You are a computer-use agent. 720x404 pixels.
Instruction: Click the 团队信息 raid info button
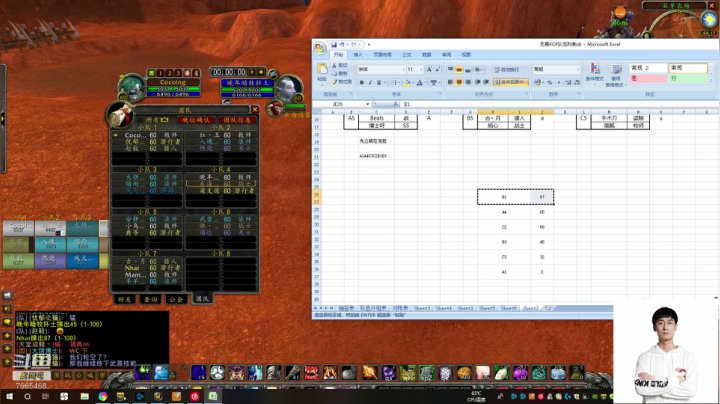(x=237, y=120)
